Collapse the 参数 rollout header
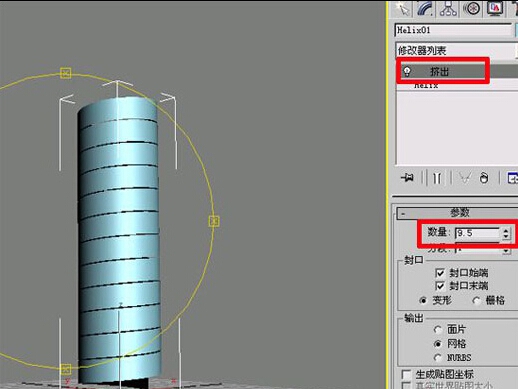Image resolution: width=518 pixels, height=389 pixels. 457,213
